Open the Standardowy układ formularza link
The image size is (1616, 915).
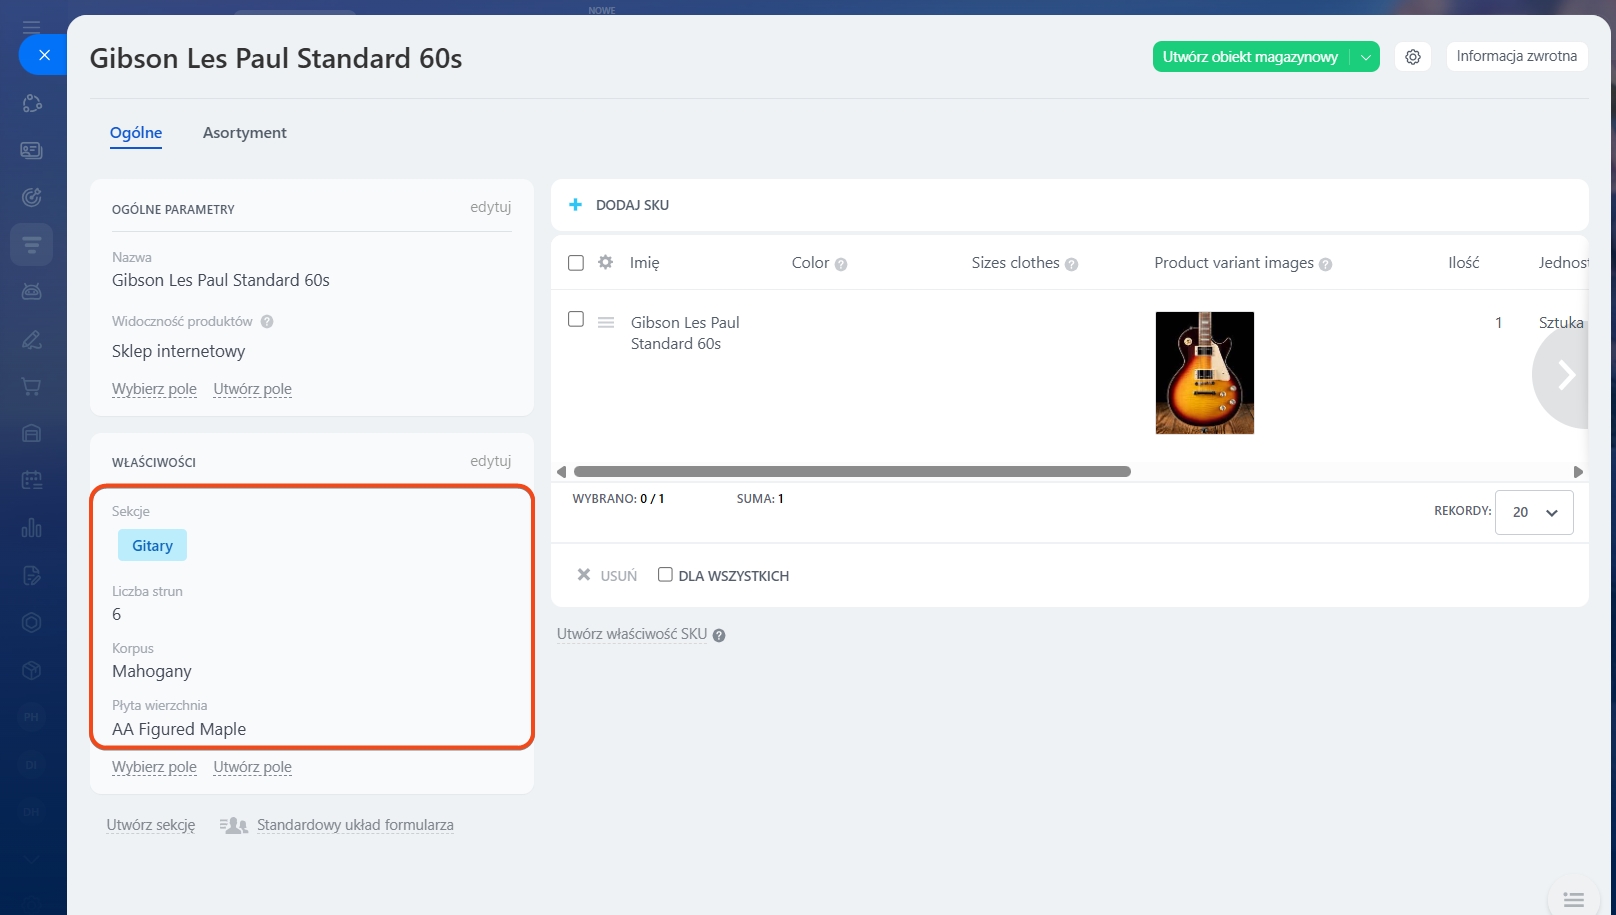[355, 825]
